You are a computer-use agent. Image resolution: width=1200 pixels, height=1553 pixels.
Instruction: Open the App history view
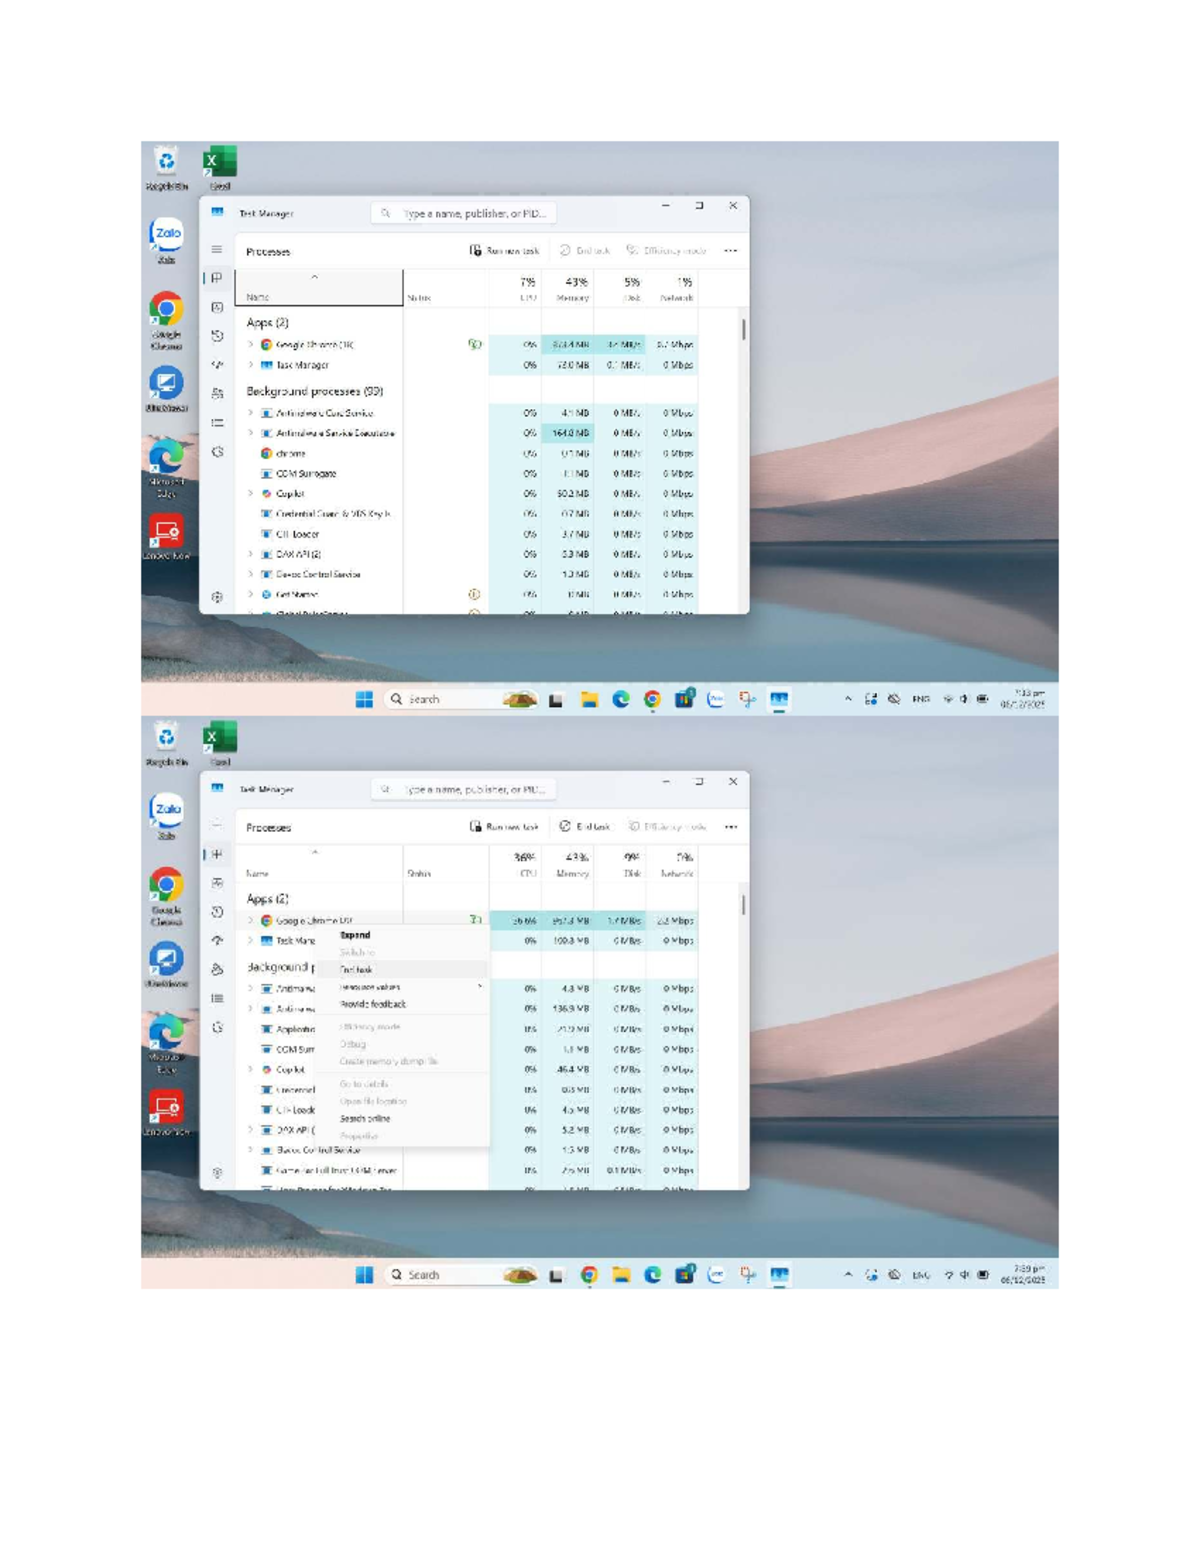tap(217, 336)
